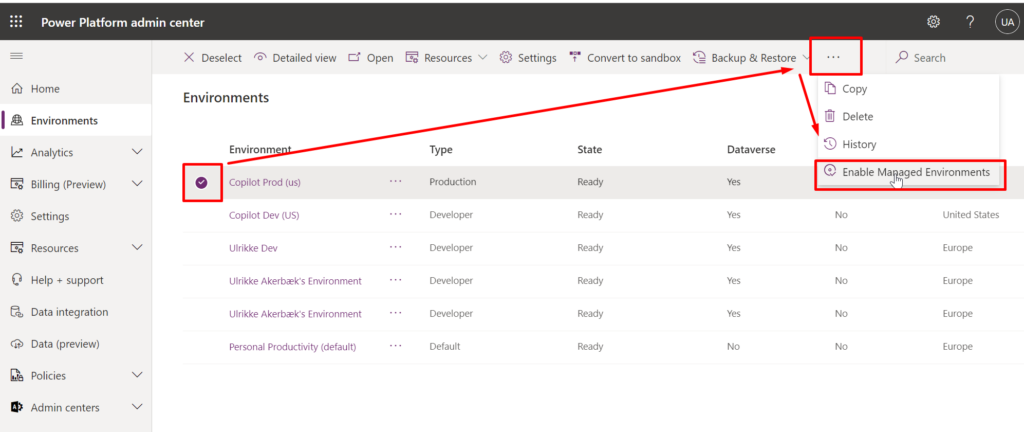Open the help question mark icon
The width and height of the screenshot is (1024, 432).
pyautogui.click(x=970, y=22)
